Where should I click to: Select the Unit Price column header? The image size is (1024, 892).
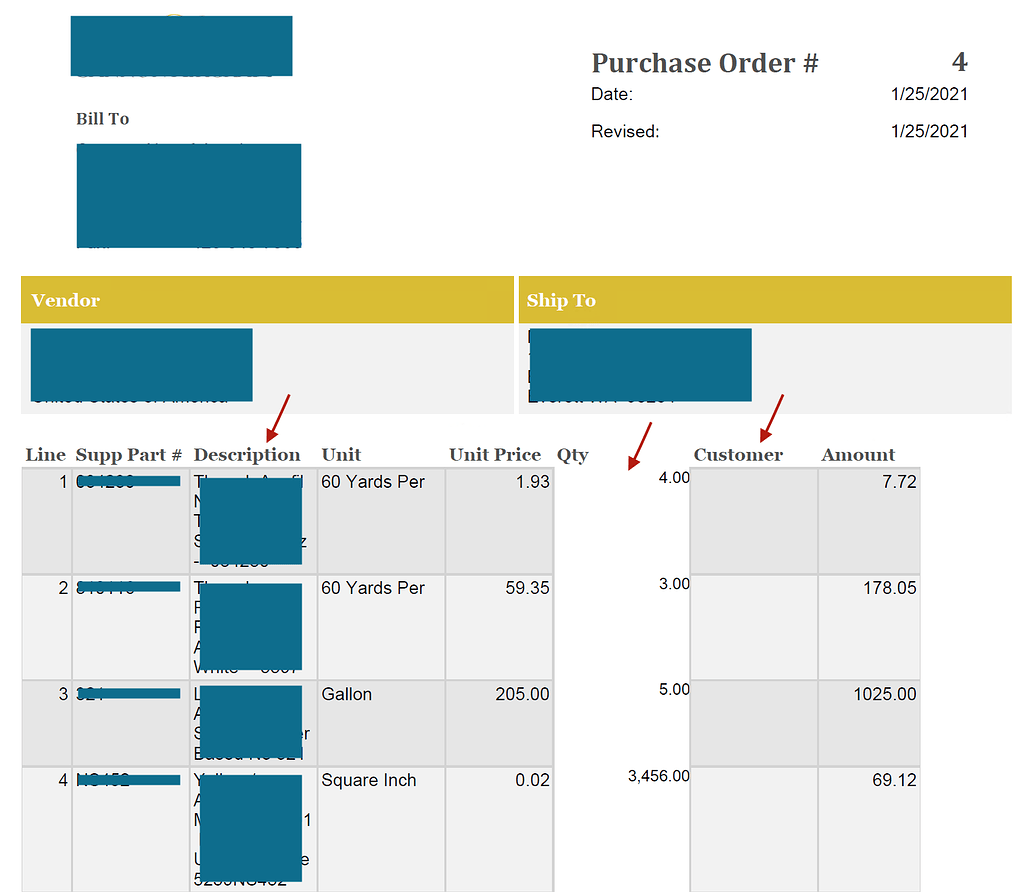point(494,454)
